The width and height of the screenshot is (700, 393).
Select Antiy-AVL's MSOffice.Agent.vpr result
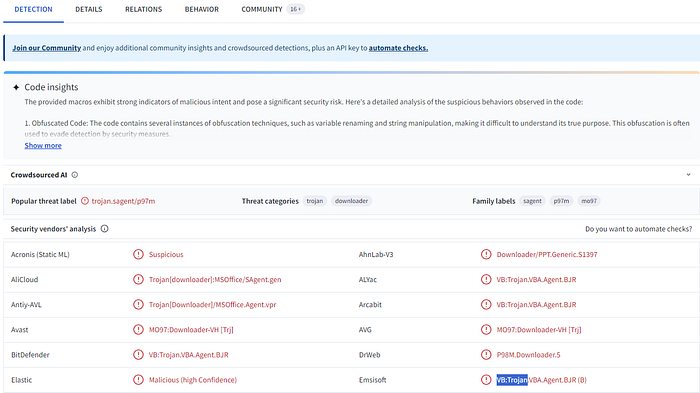click(x=212, y=305)
